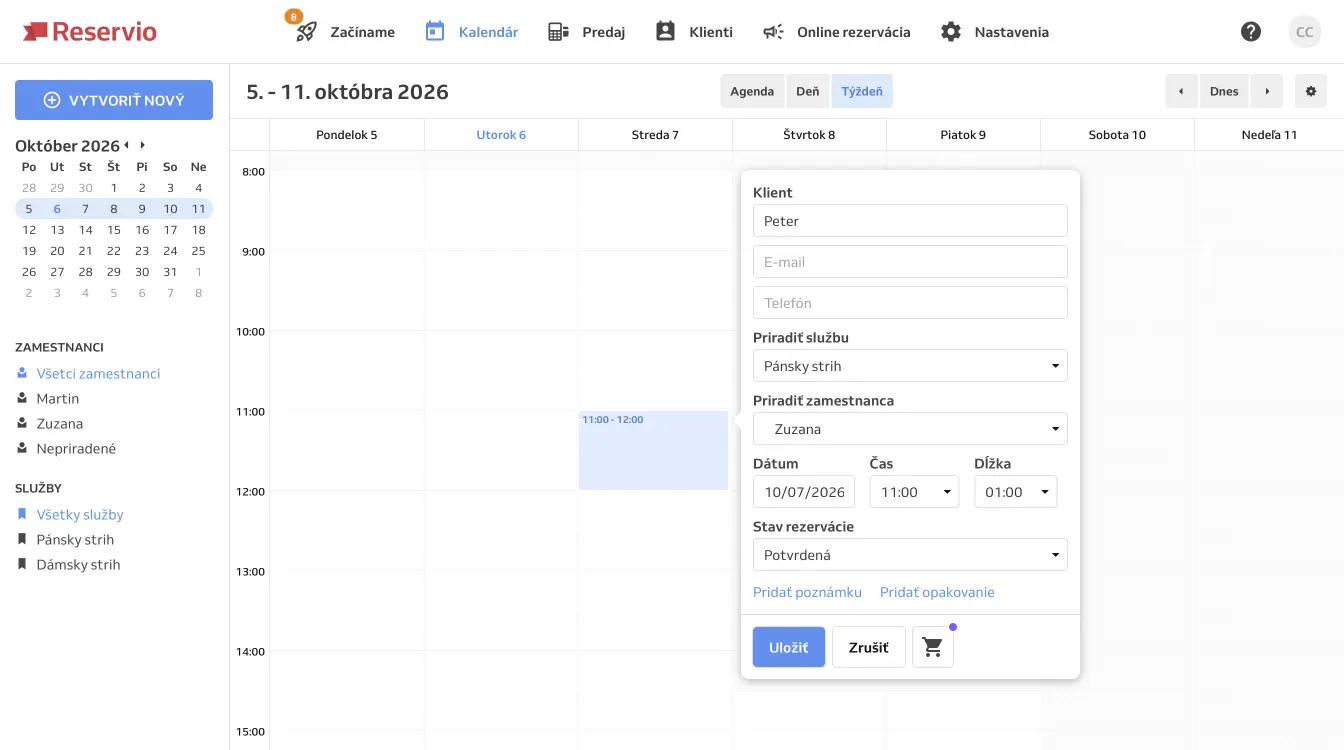1344x750 pixels.
Task: Jump to today with Dnes button
Action: [1224, 91]
